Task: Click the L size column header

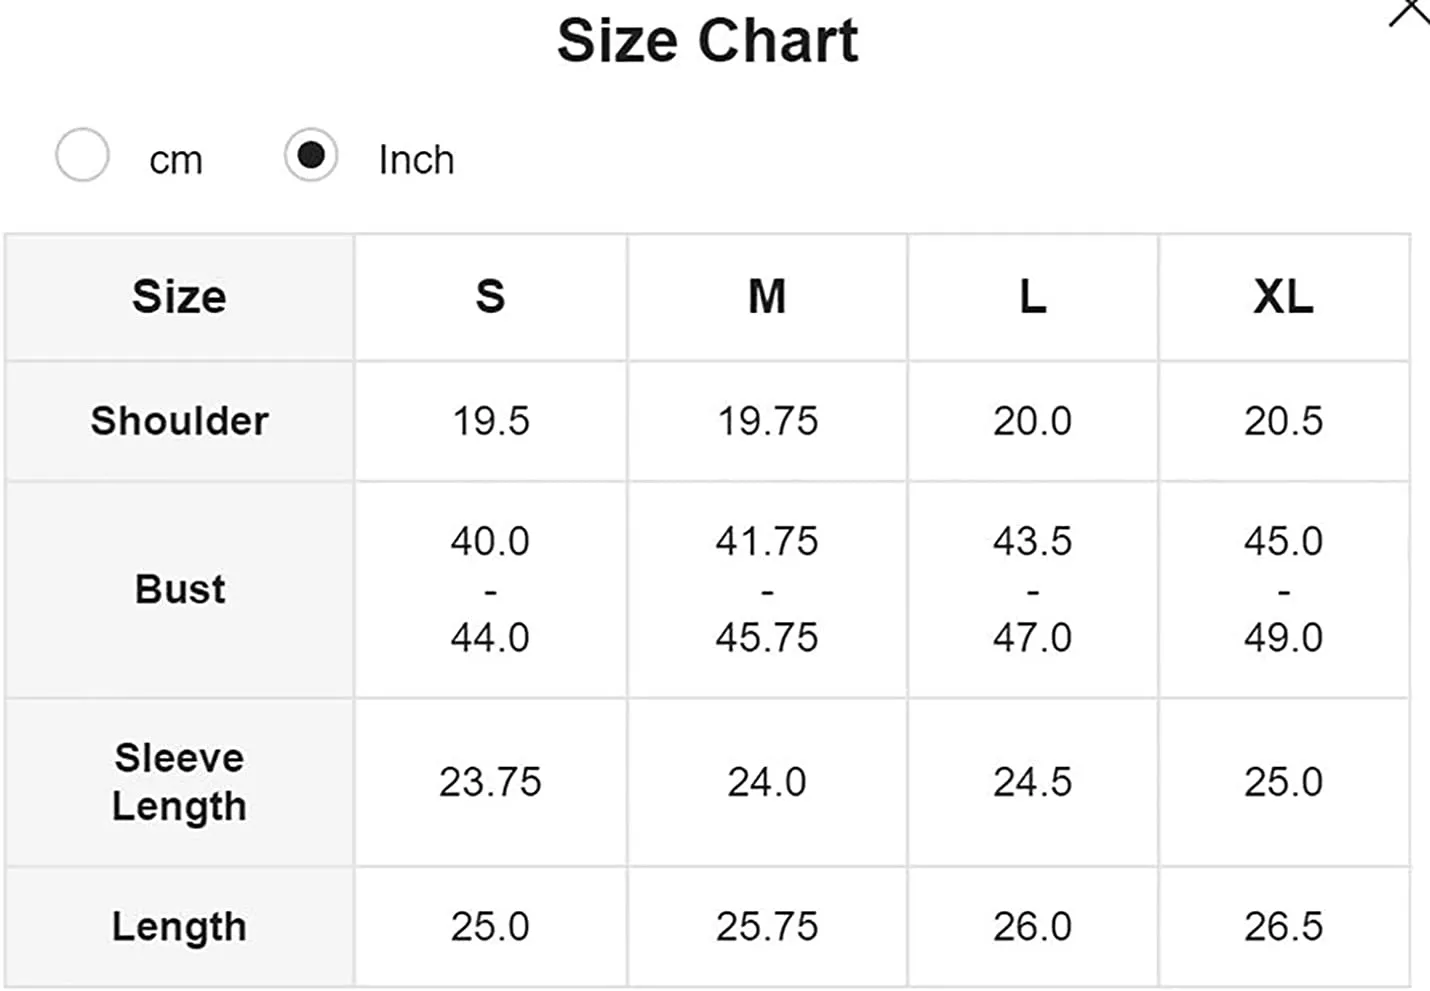Action: pyautogui.click(x=1033, y=297)
